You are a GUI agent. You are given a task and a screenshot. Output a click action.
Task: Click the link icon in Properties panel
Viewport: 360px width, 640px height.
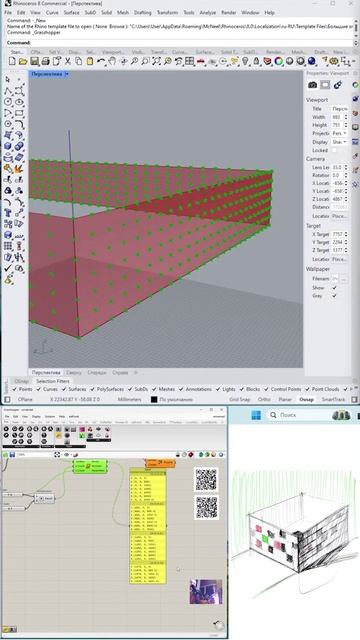click(x=338, y=84)
